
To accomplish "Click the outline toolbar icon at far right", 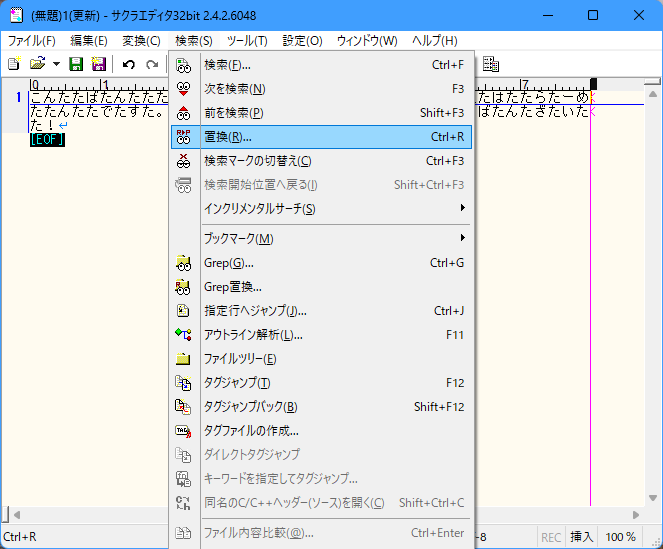I will [x=490, y=64].
